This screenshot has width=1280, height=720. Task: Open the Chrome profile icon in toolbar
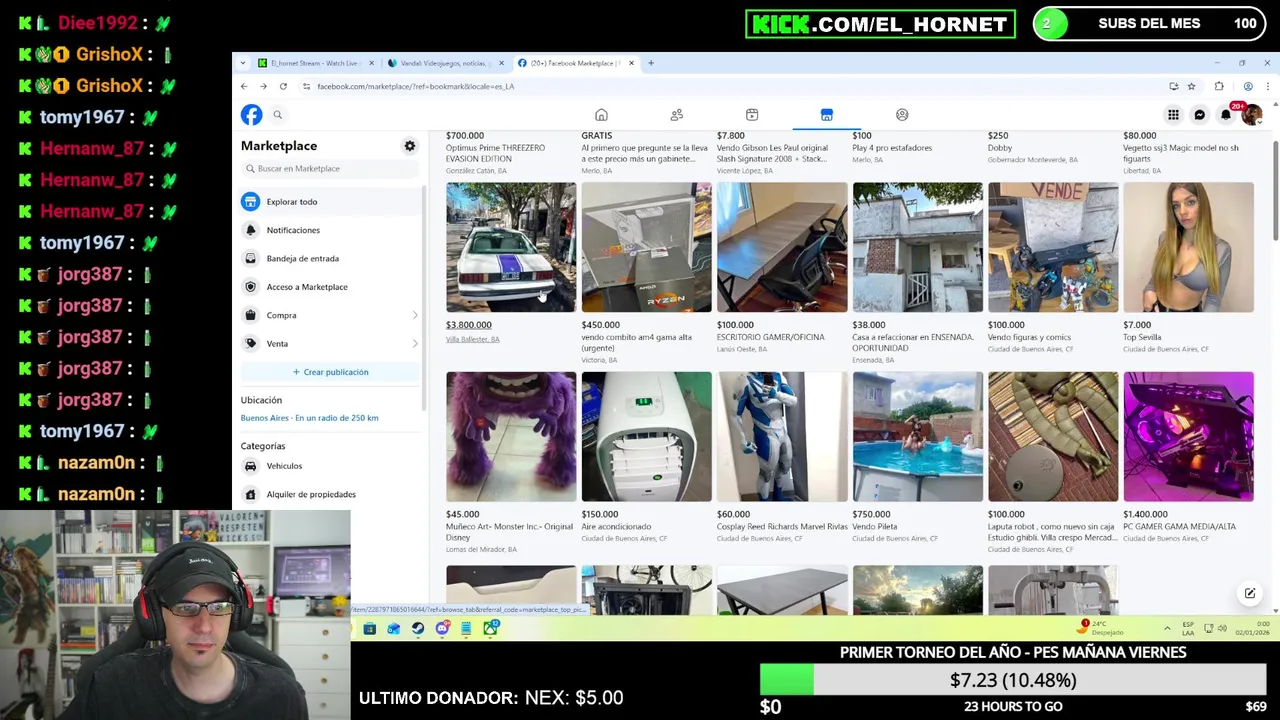(1248, 87)
